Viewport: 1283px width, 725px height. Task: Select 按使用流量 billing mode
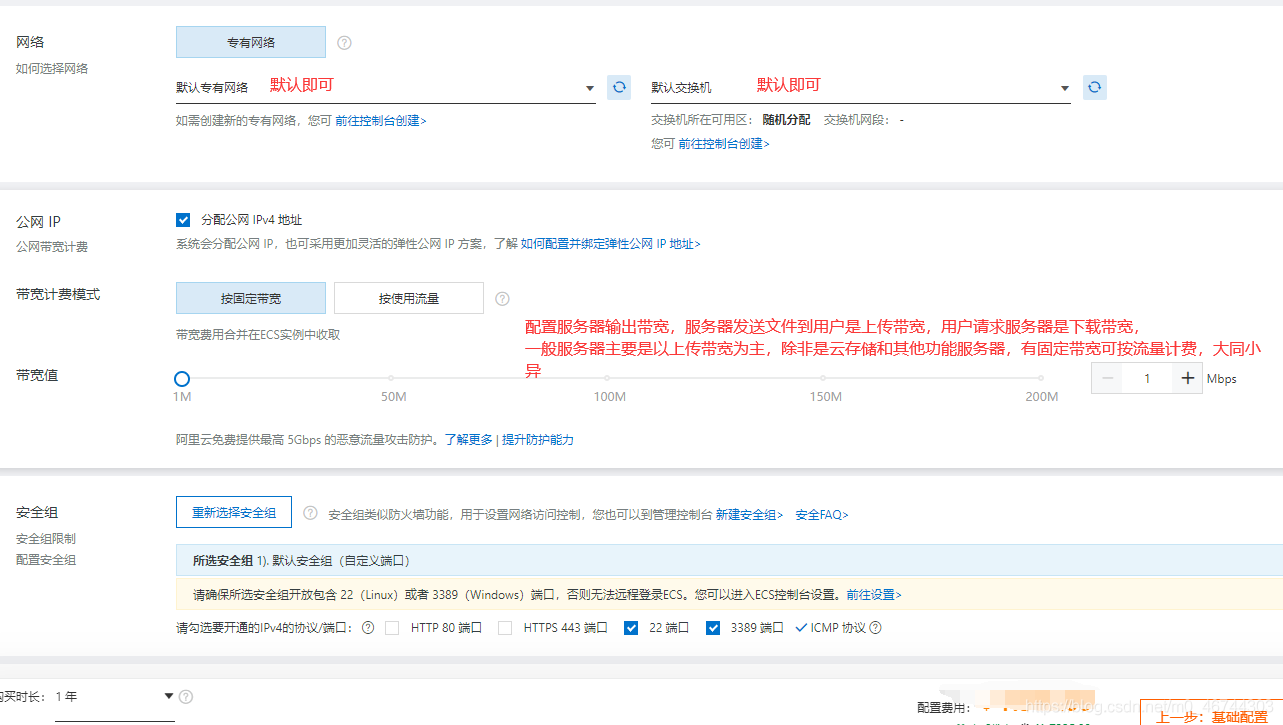409,298
